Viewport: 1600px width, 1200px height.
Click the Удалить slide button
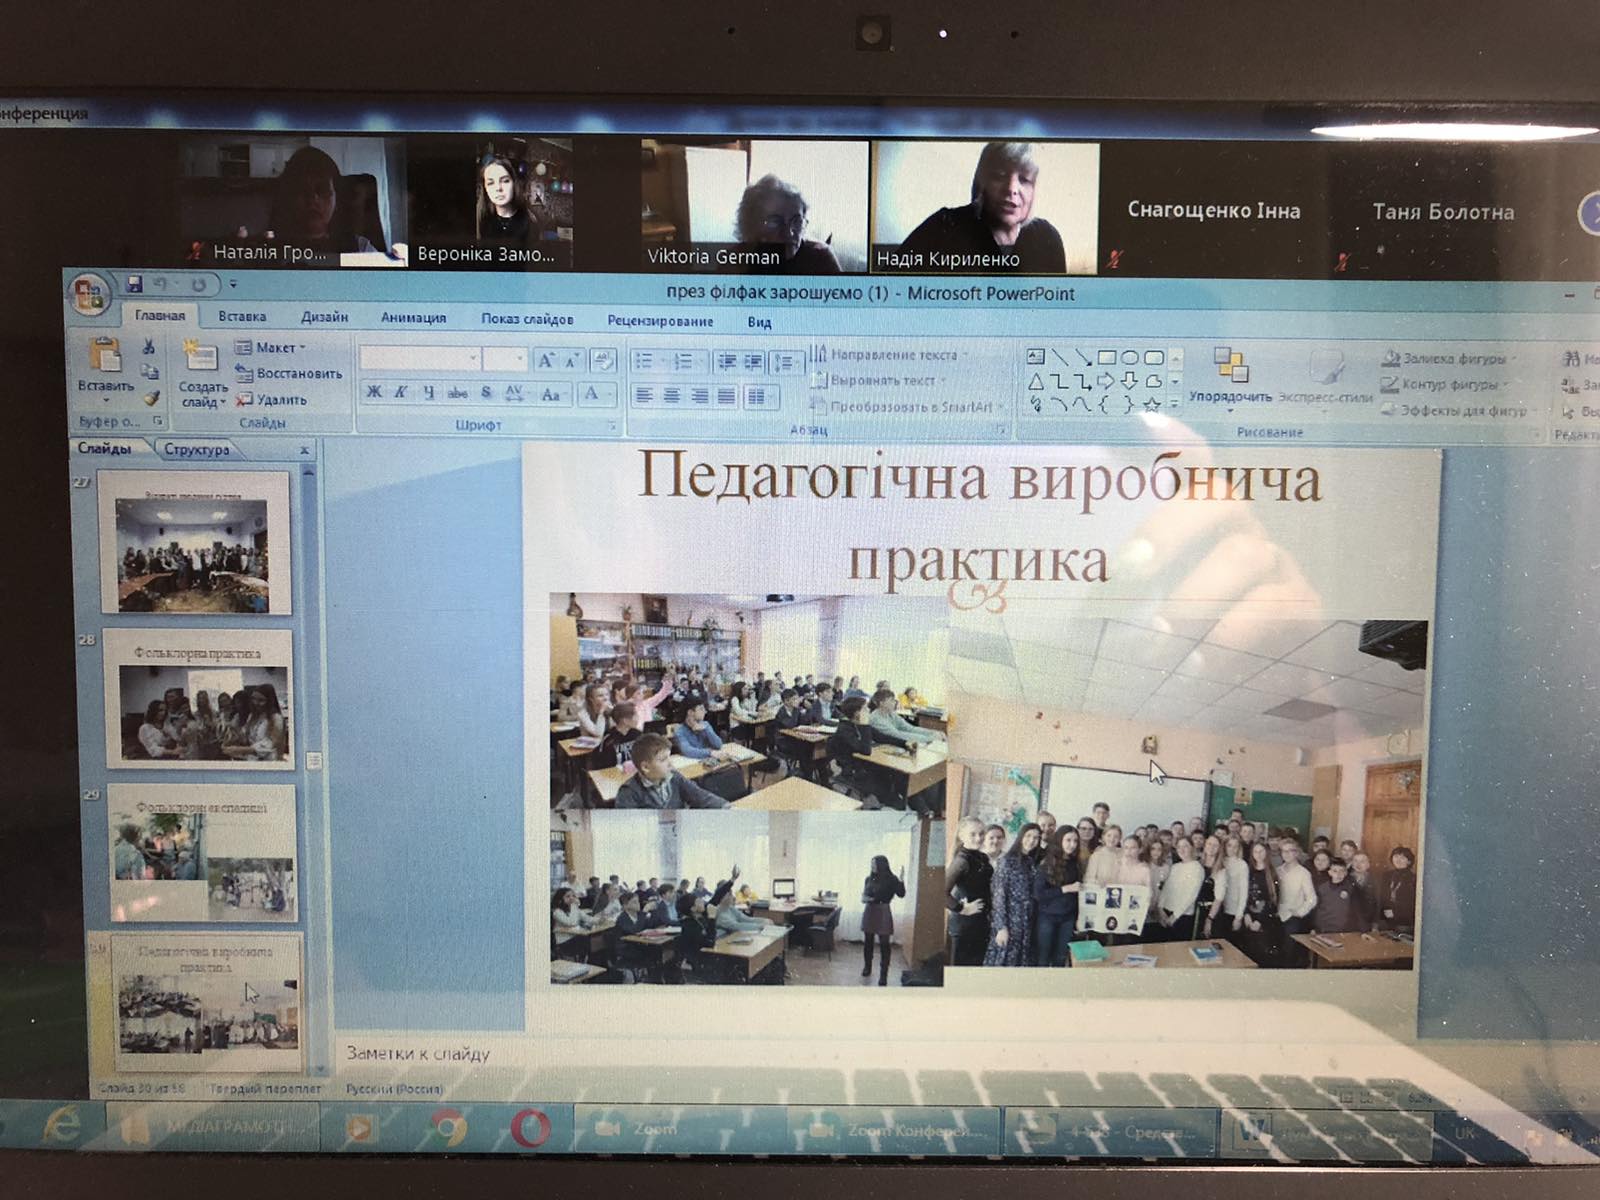click(270, 400)
